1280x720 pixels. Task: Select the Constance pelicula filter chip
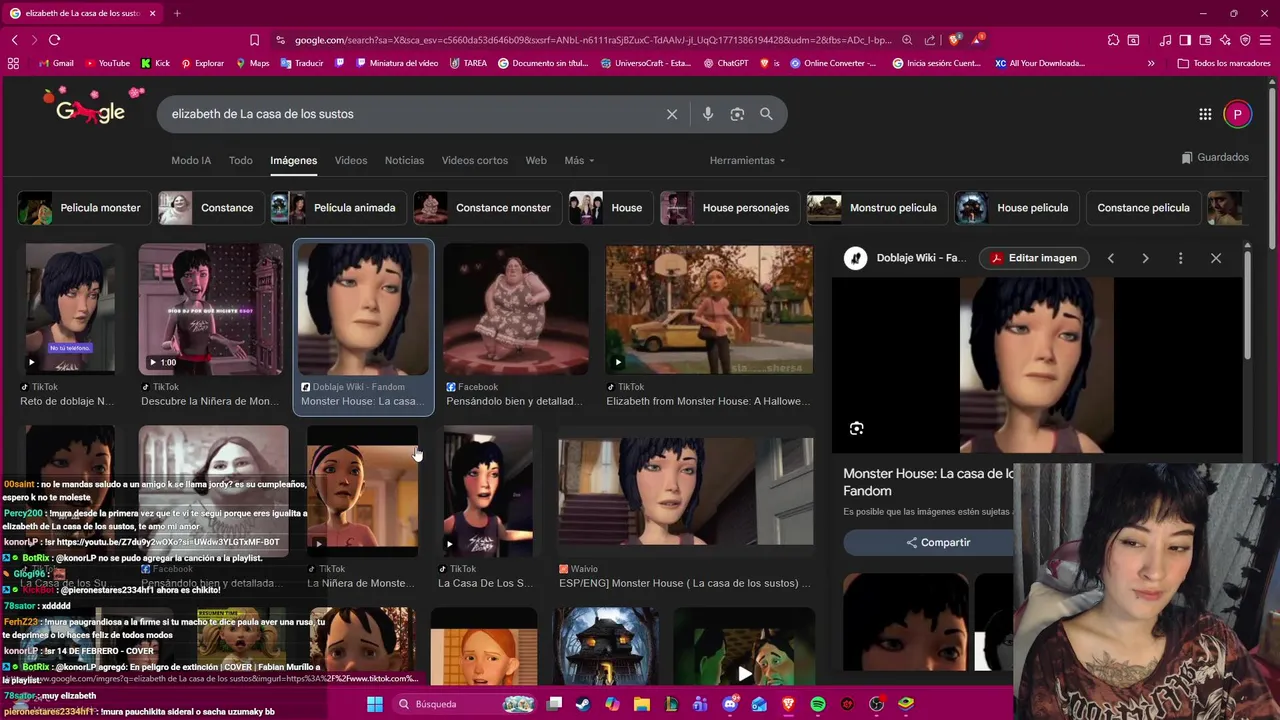[1143, 208]
